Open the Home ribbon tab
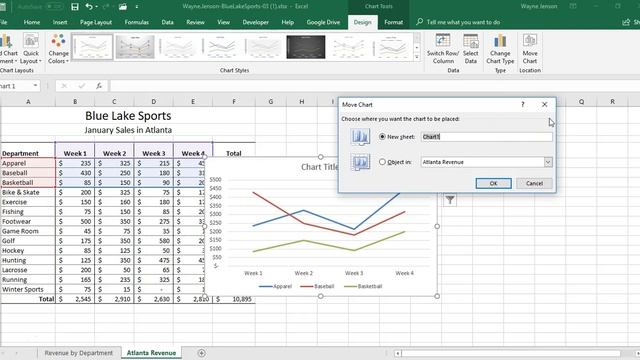Screen dimensions: 640x360 pos(32,22)
